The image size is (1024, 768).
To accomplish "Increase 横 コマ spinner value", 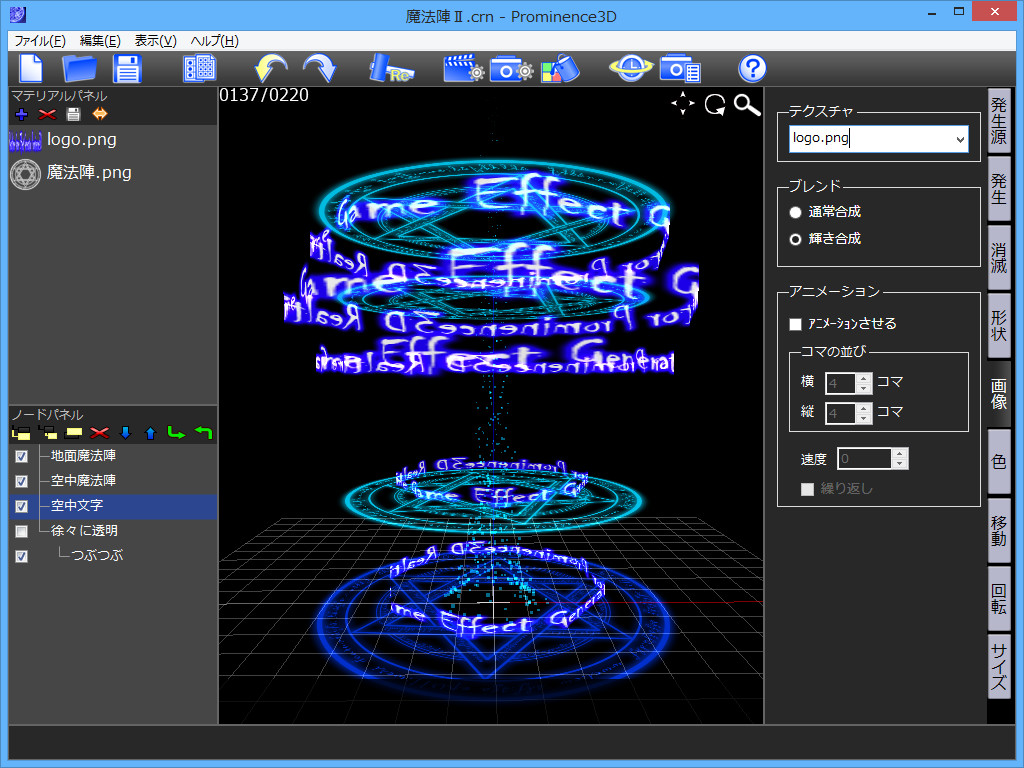I will pos(864,378).
